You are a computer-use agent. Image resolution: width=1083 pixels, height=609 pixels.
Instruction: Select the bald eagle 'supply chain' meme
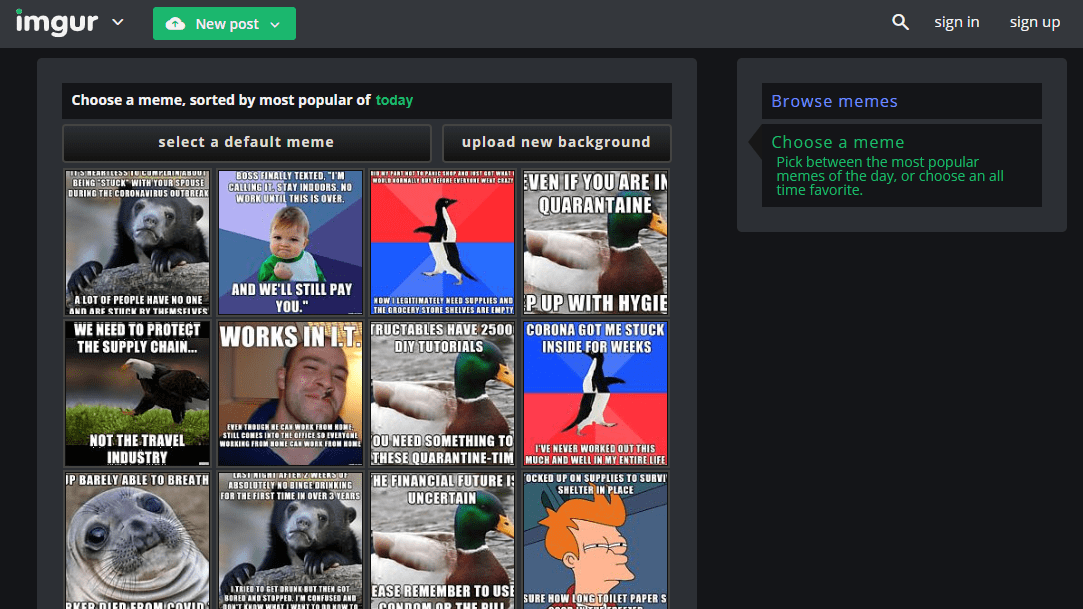[x=138, y=393]
